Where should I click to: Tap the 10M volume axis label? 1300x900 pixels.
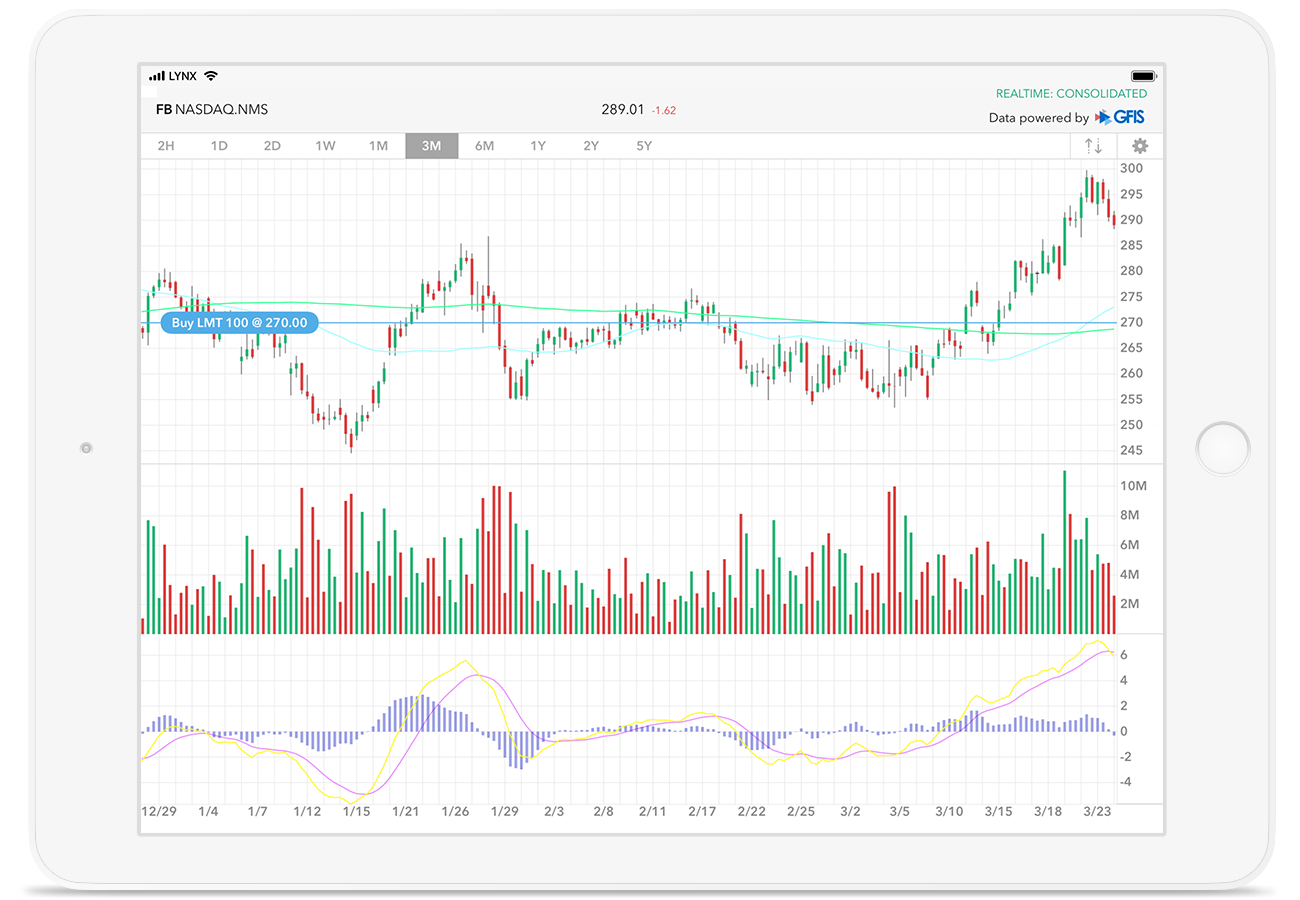pyautogui.click(x=1133, y=486)
